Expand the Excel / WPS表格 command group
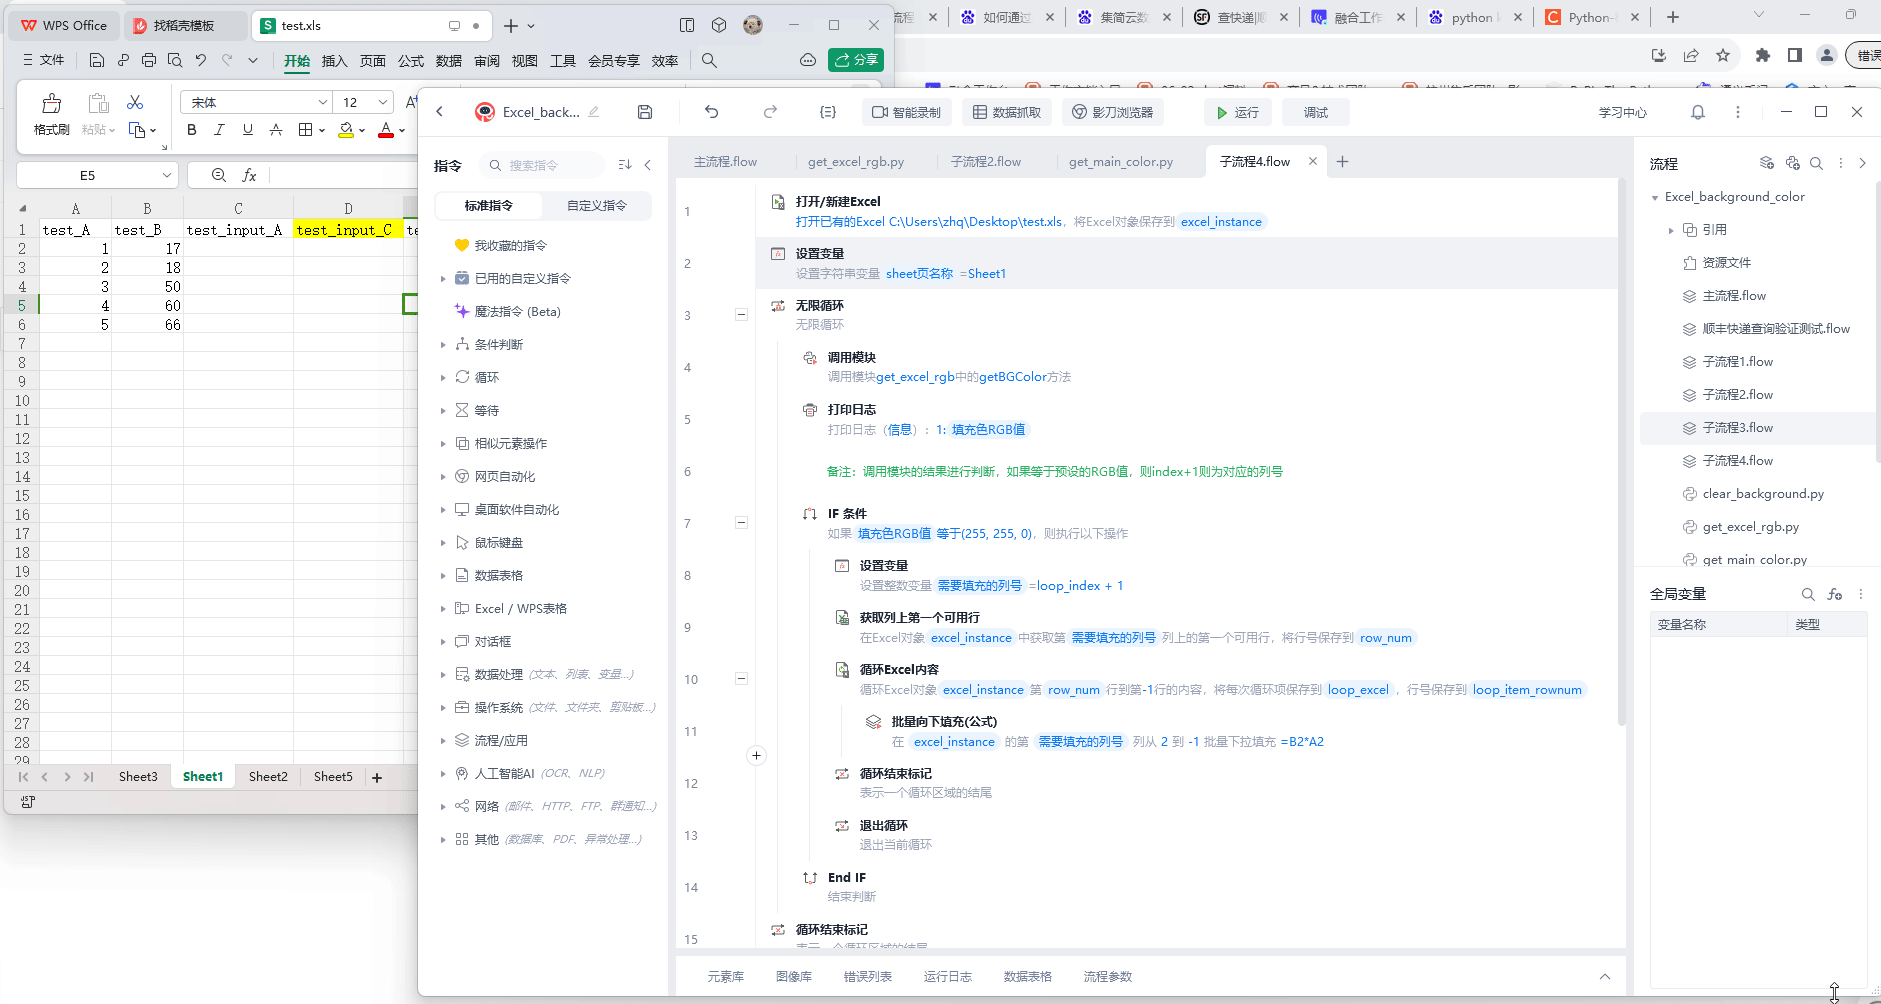This screenshot has height=1004, width=1881. (x=443, y=609)
